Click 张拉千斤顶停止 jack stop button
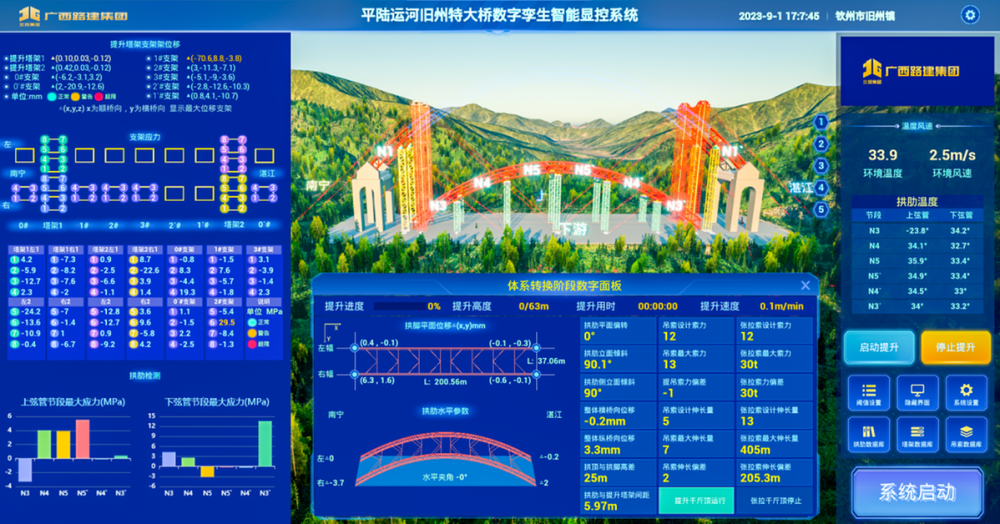This screenshot has height=524, width=1000. (776, 500)
